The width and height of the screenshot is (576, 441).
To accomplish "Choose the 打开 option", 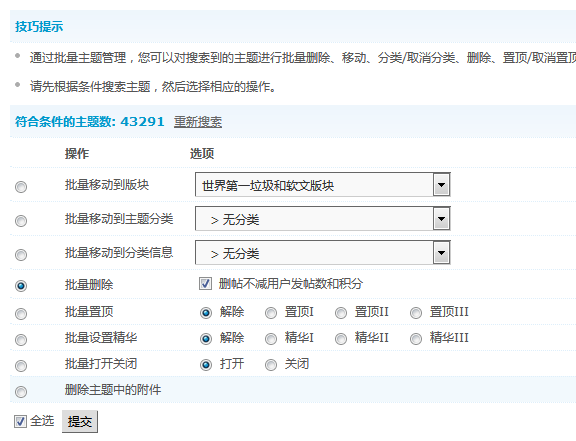I will [206, 365].
